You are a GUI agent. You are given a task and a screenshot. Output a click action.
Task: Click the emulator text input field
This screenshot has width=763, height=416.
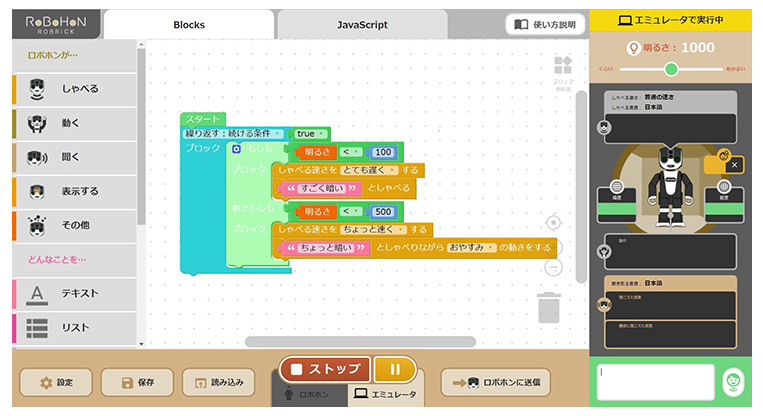tap(656, 382)
